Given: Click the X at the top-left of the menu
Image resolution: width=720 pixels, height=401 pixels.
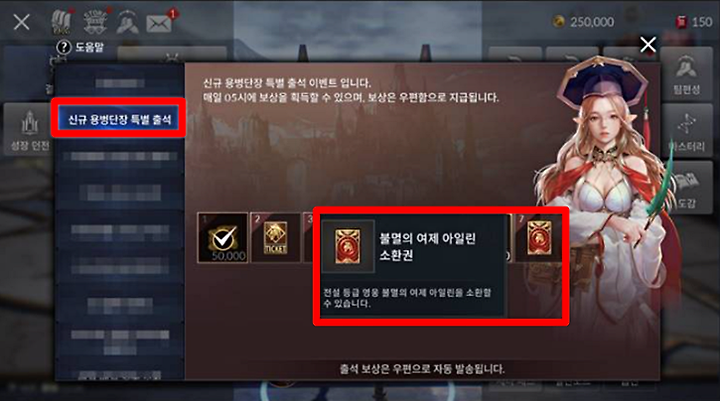Looking at the screenshot, I should pos(21,22).
